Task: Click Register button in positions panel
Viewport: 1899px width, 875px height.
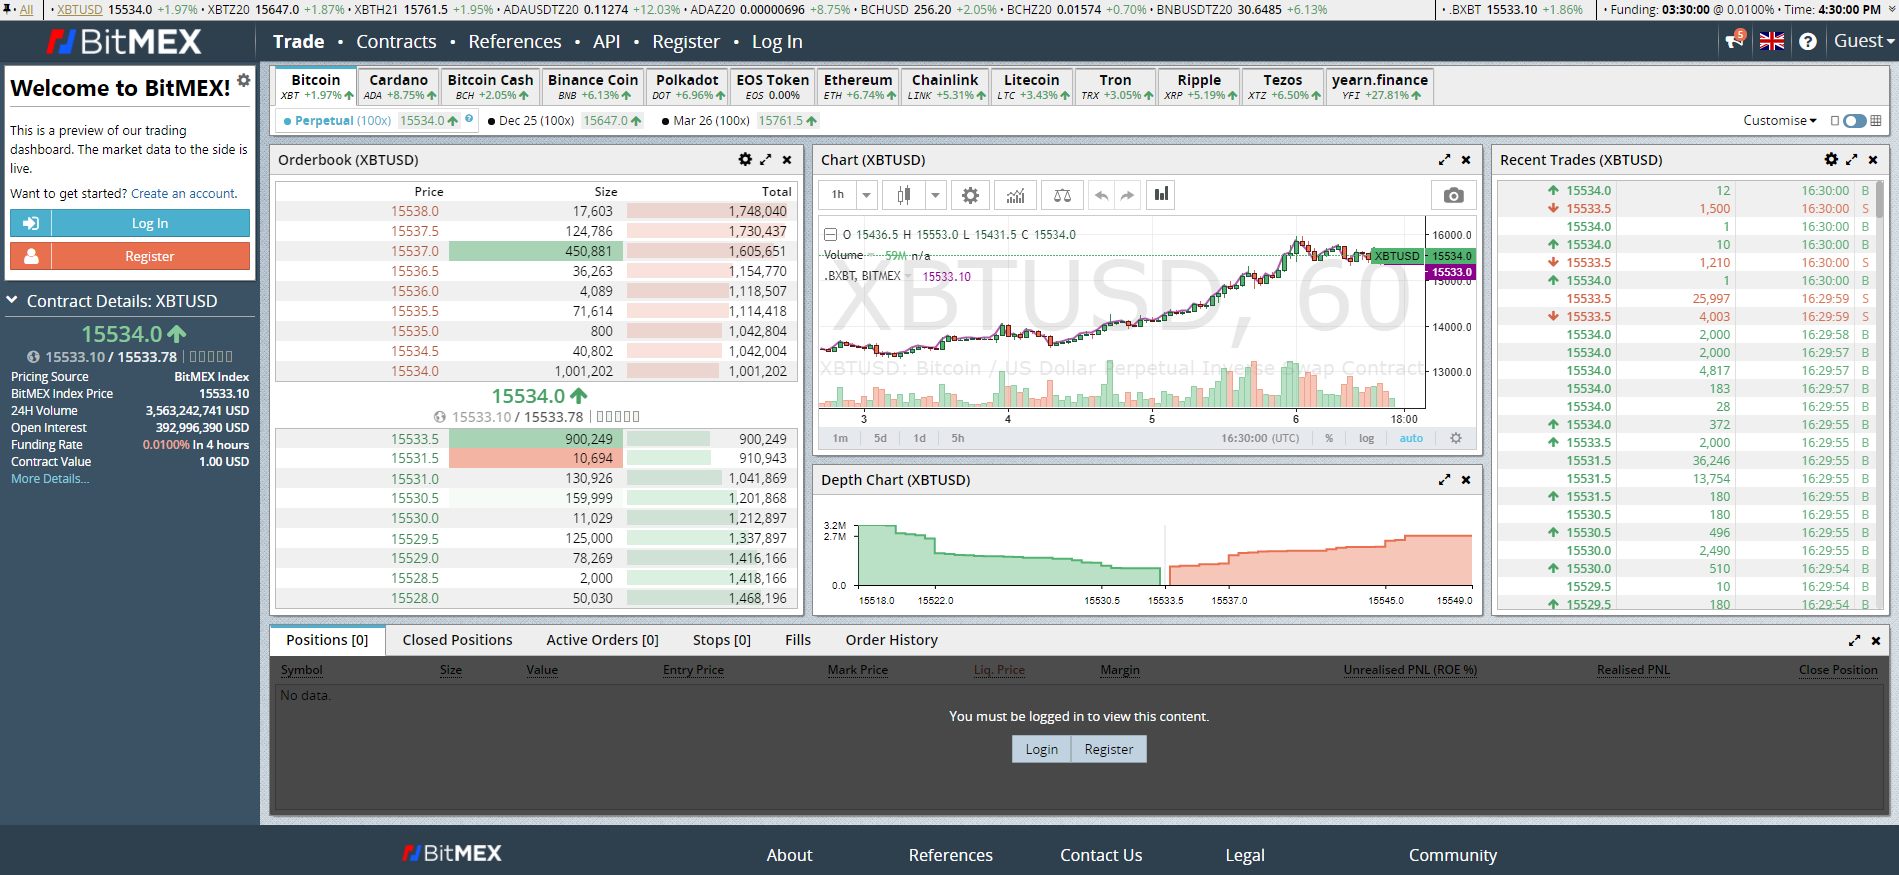Action: 1109,749
